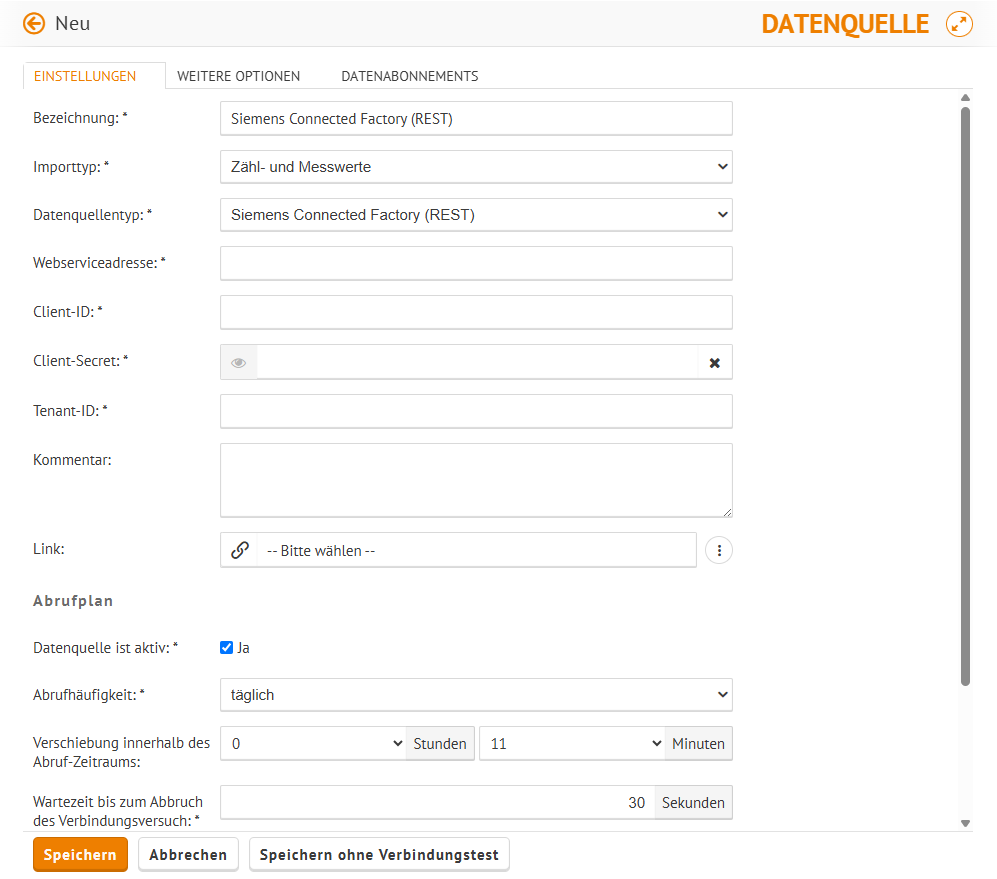This screenshot has height=879, width=997.
Task: Click the Wartezeit seconds input field
Action: click(x=437, y=803)
